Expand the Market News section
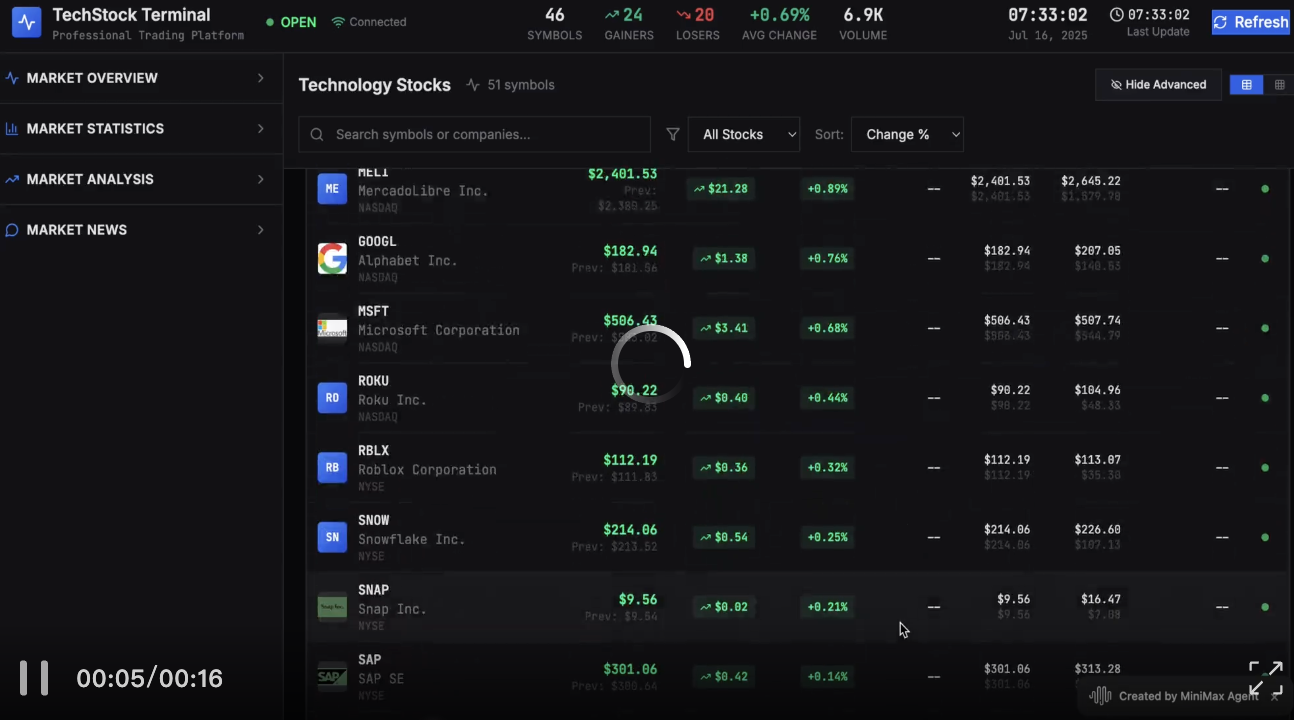Viewport: 1294px width, 720px height. 141,230
